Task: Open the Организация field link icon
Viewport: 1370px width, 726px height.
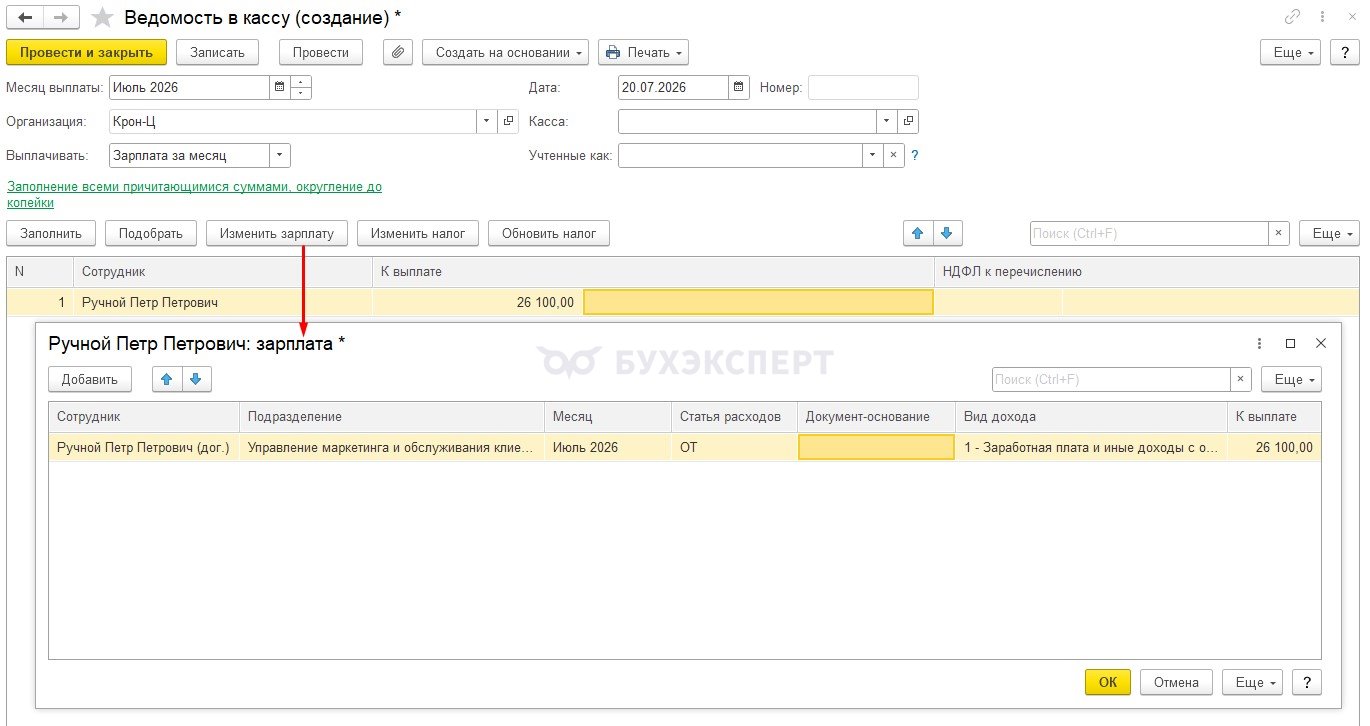Action: (508, 121)
